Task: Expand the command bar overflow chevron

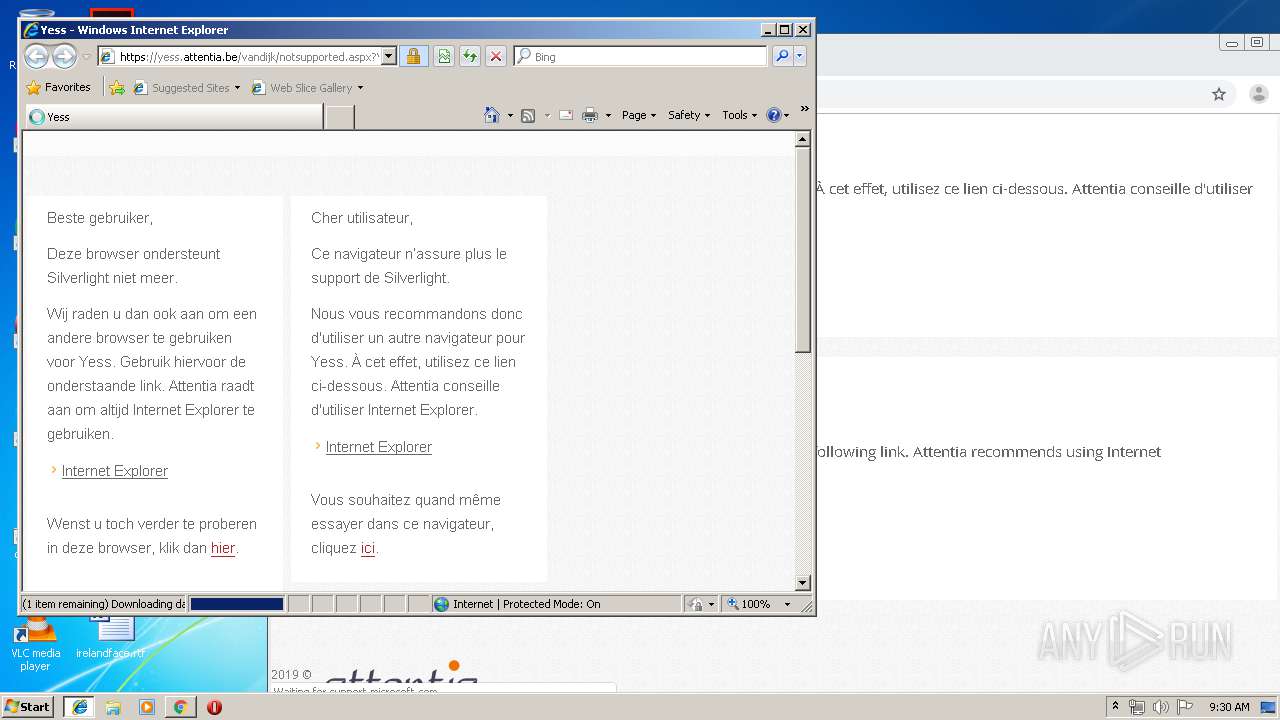Action: pyautogui.click(x=804, y=109)
